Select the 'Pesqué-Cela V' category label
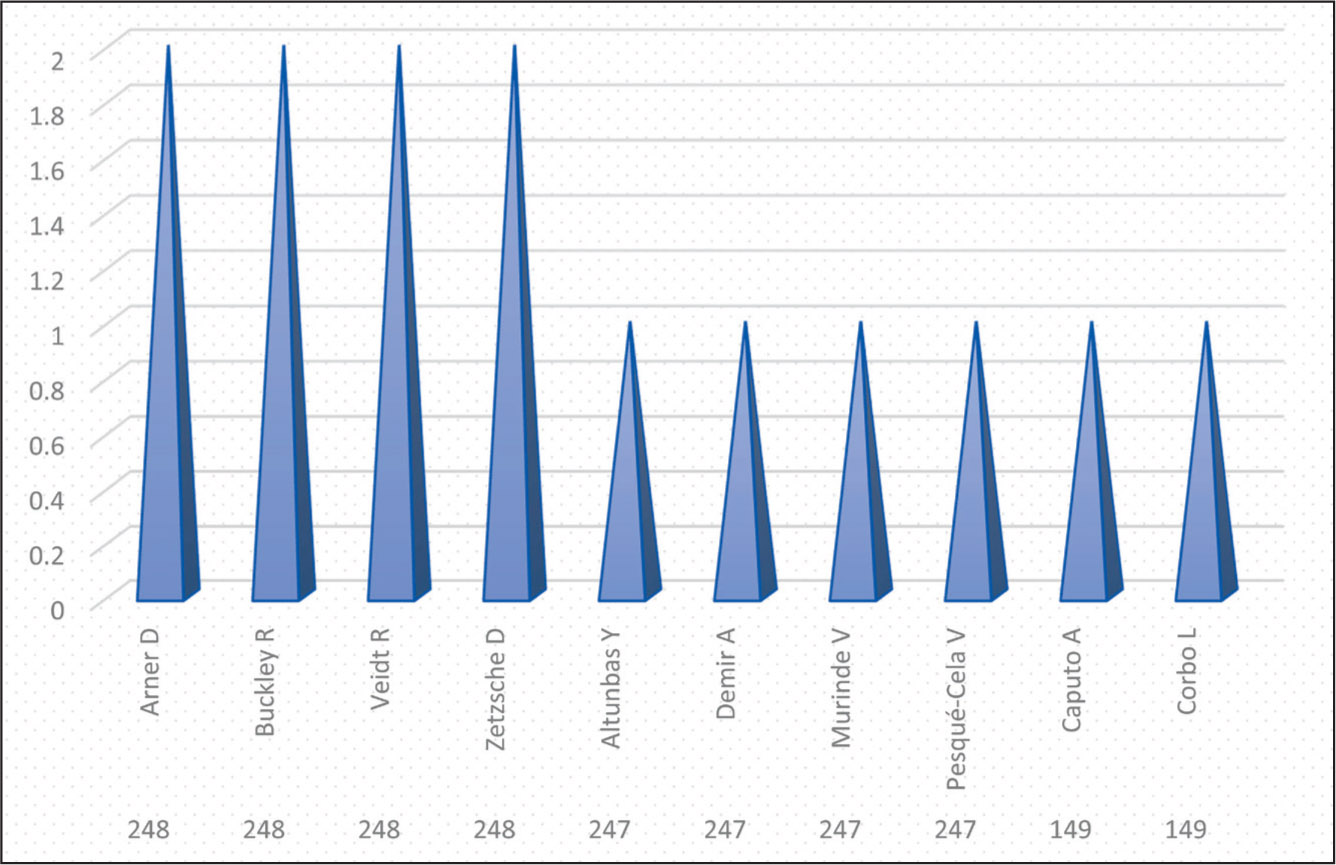This screenshot has width=1336, height=865. pyautogui.click(x=958, y=710)
